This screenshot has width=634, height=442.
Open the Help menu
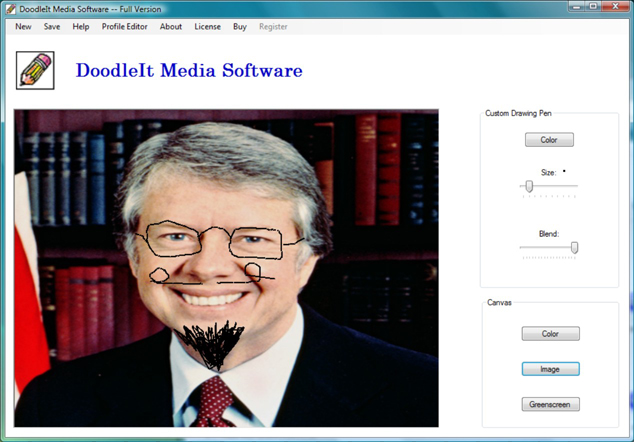pyautogui.click(x=80, y=27)
